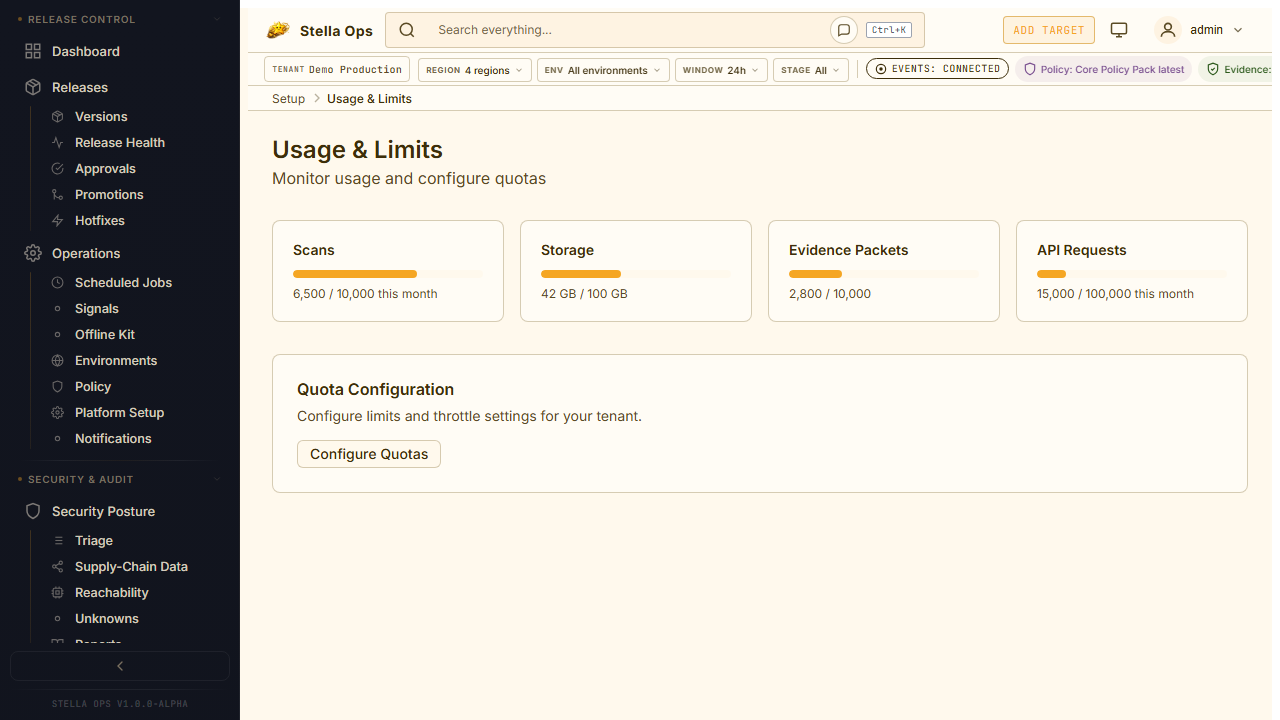Expand the Window 24h dropdown
The width and height of the screenshot is (1280, 720).
(720, 70)
